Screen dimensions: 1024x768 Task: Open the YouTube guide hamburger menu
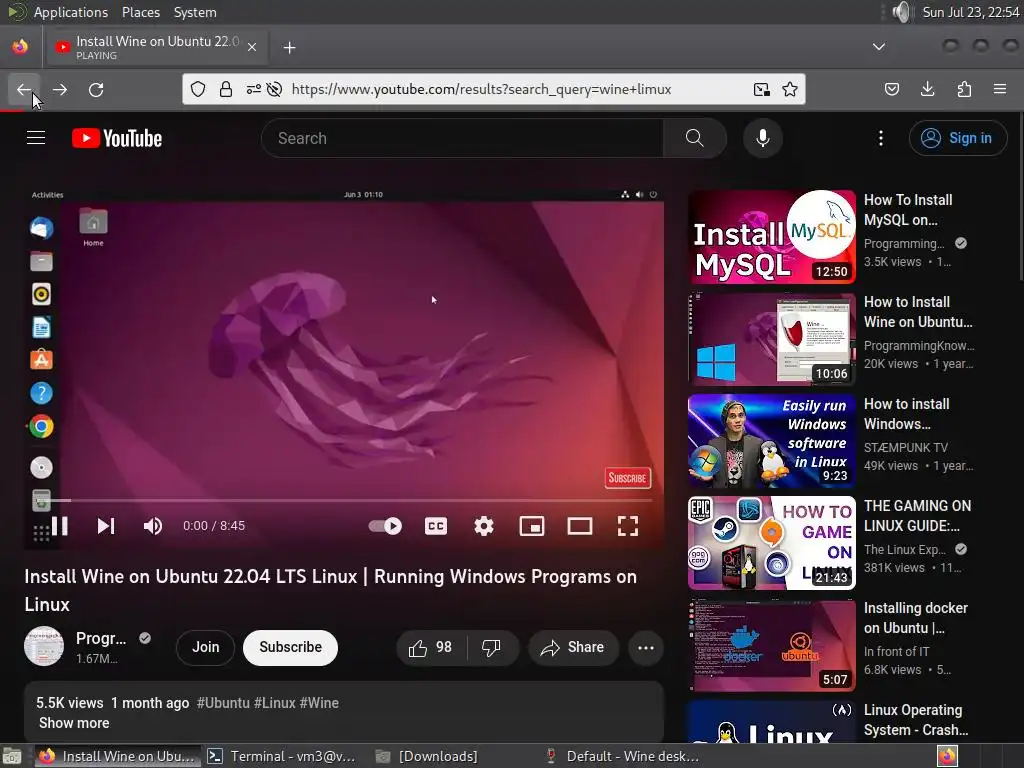point(36,138)
